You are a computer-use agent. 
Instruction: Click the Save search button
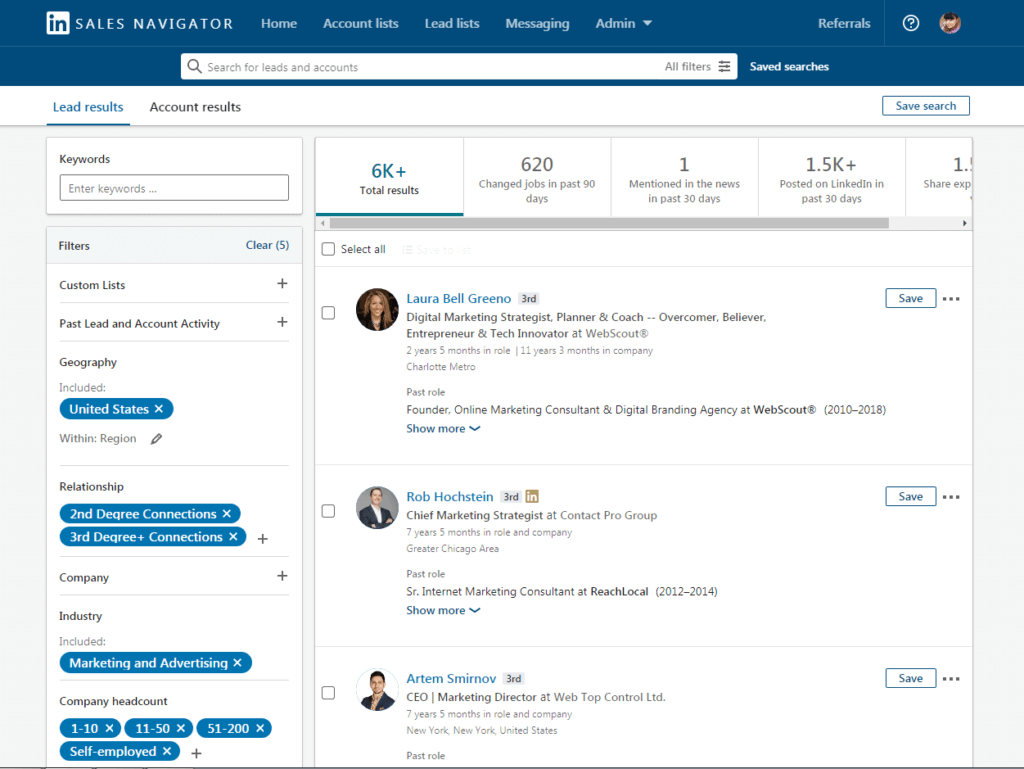pyautogui.click(x=925, y=105)
